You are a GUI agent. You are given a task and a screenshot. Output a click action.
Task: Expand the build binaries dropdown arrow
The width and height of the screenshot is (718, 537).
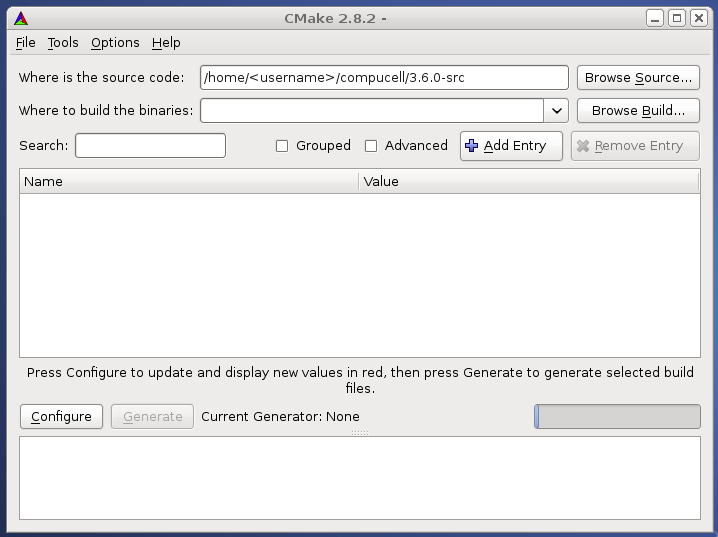pos(556,110)
